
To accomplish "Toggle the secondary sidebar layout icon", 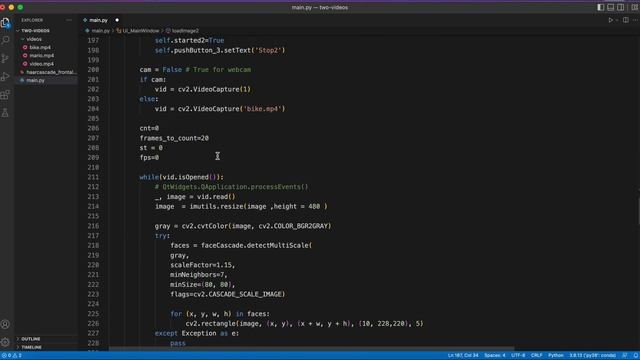I will click(x=620, y=7).
